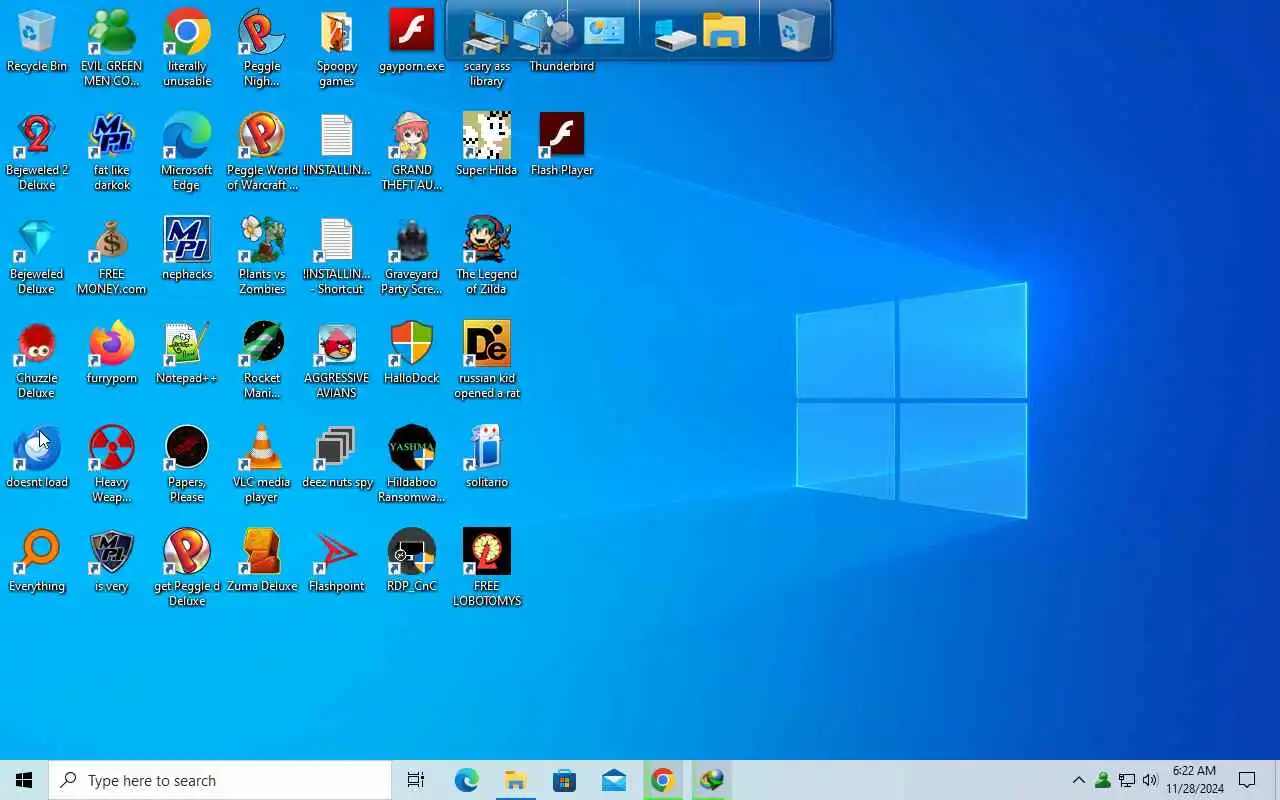The image size is (1280, 800).
Task: Switch to the last running taskbar app
Action: click(x=711, y=781)
